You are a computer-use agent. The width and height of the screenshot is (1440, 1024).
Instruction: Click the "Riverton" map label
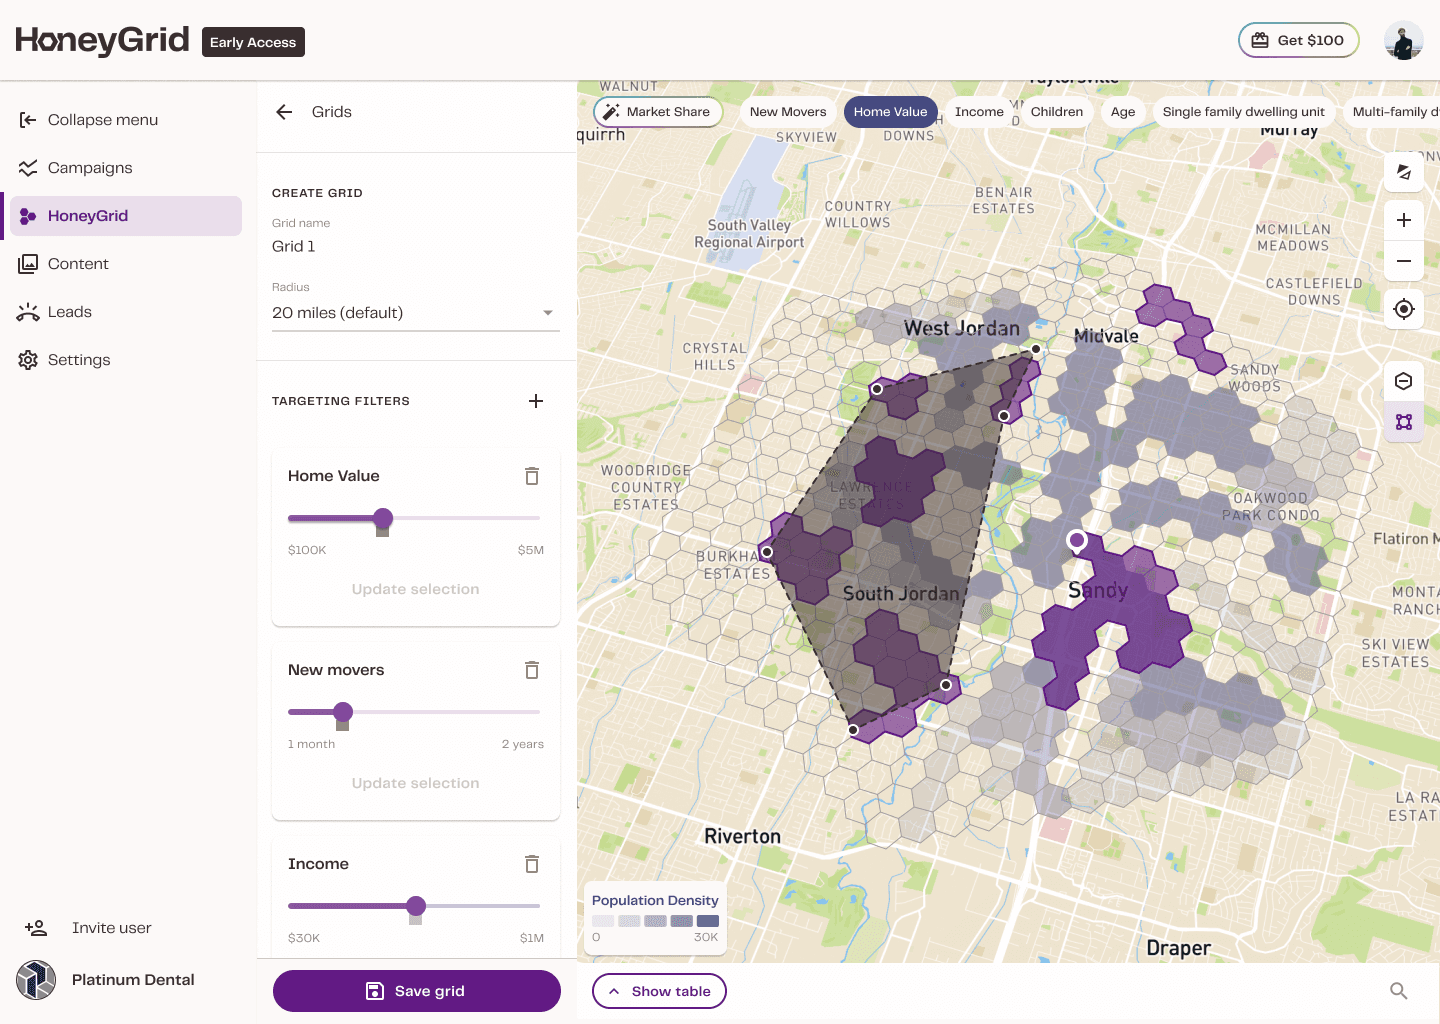(x=742, y=836)
